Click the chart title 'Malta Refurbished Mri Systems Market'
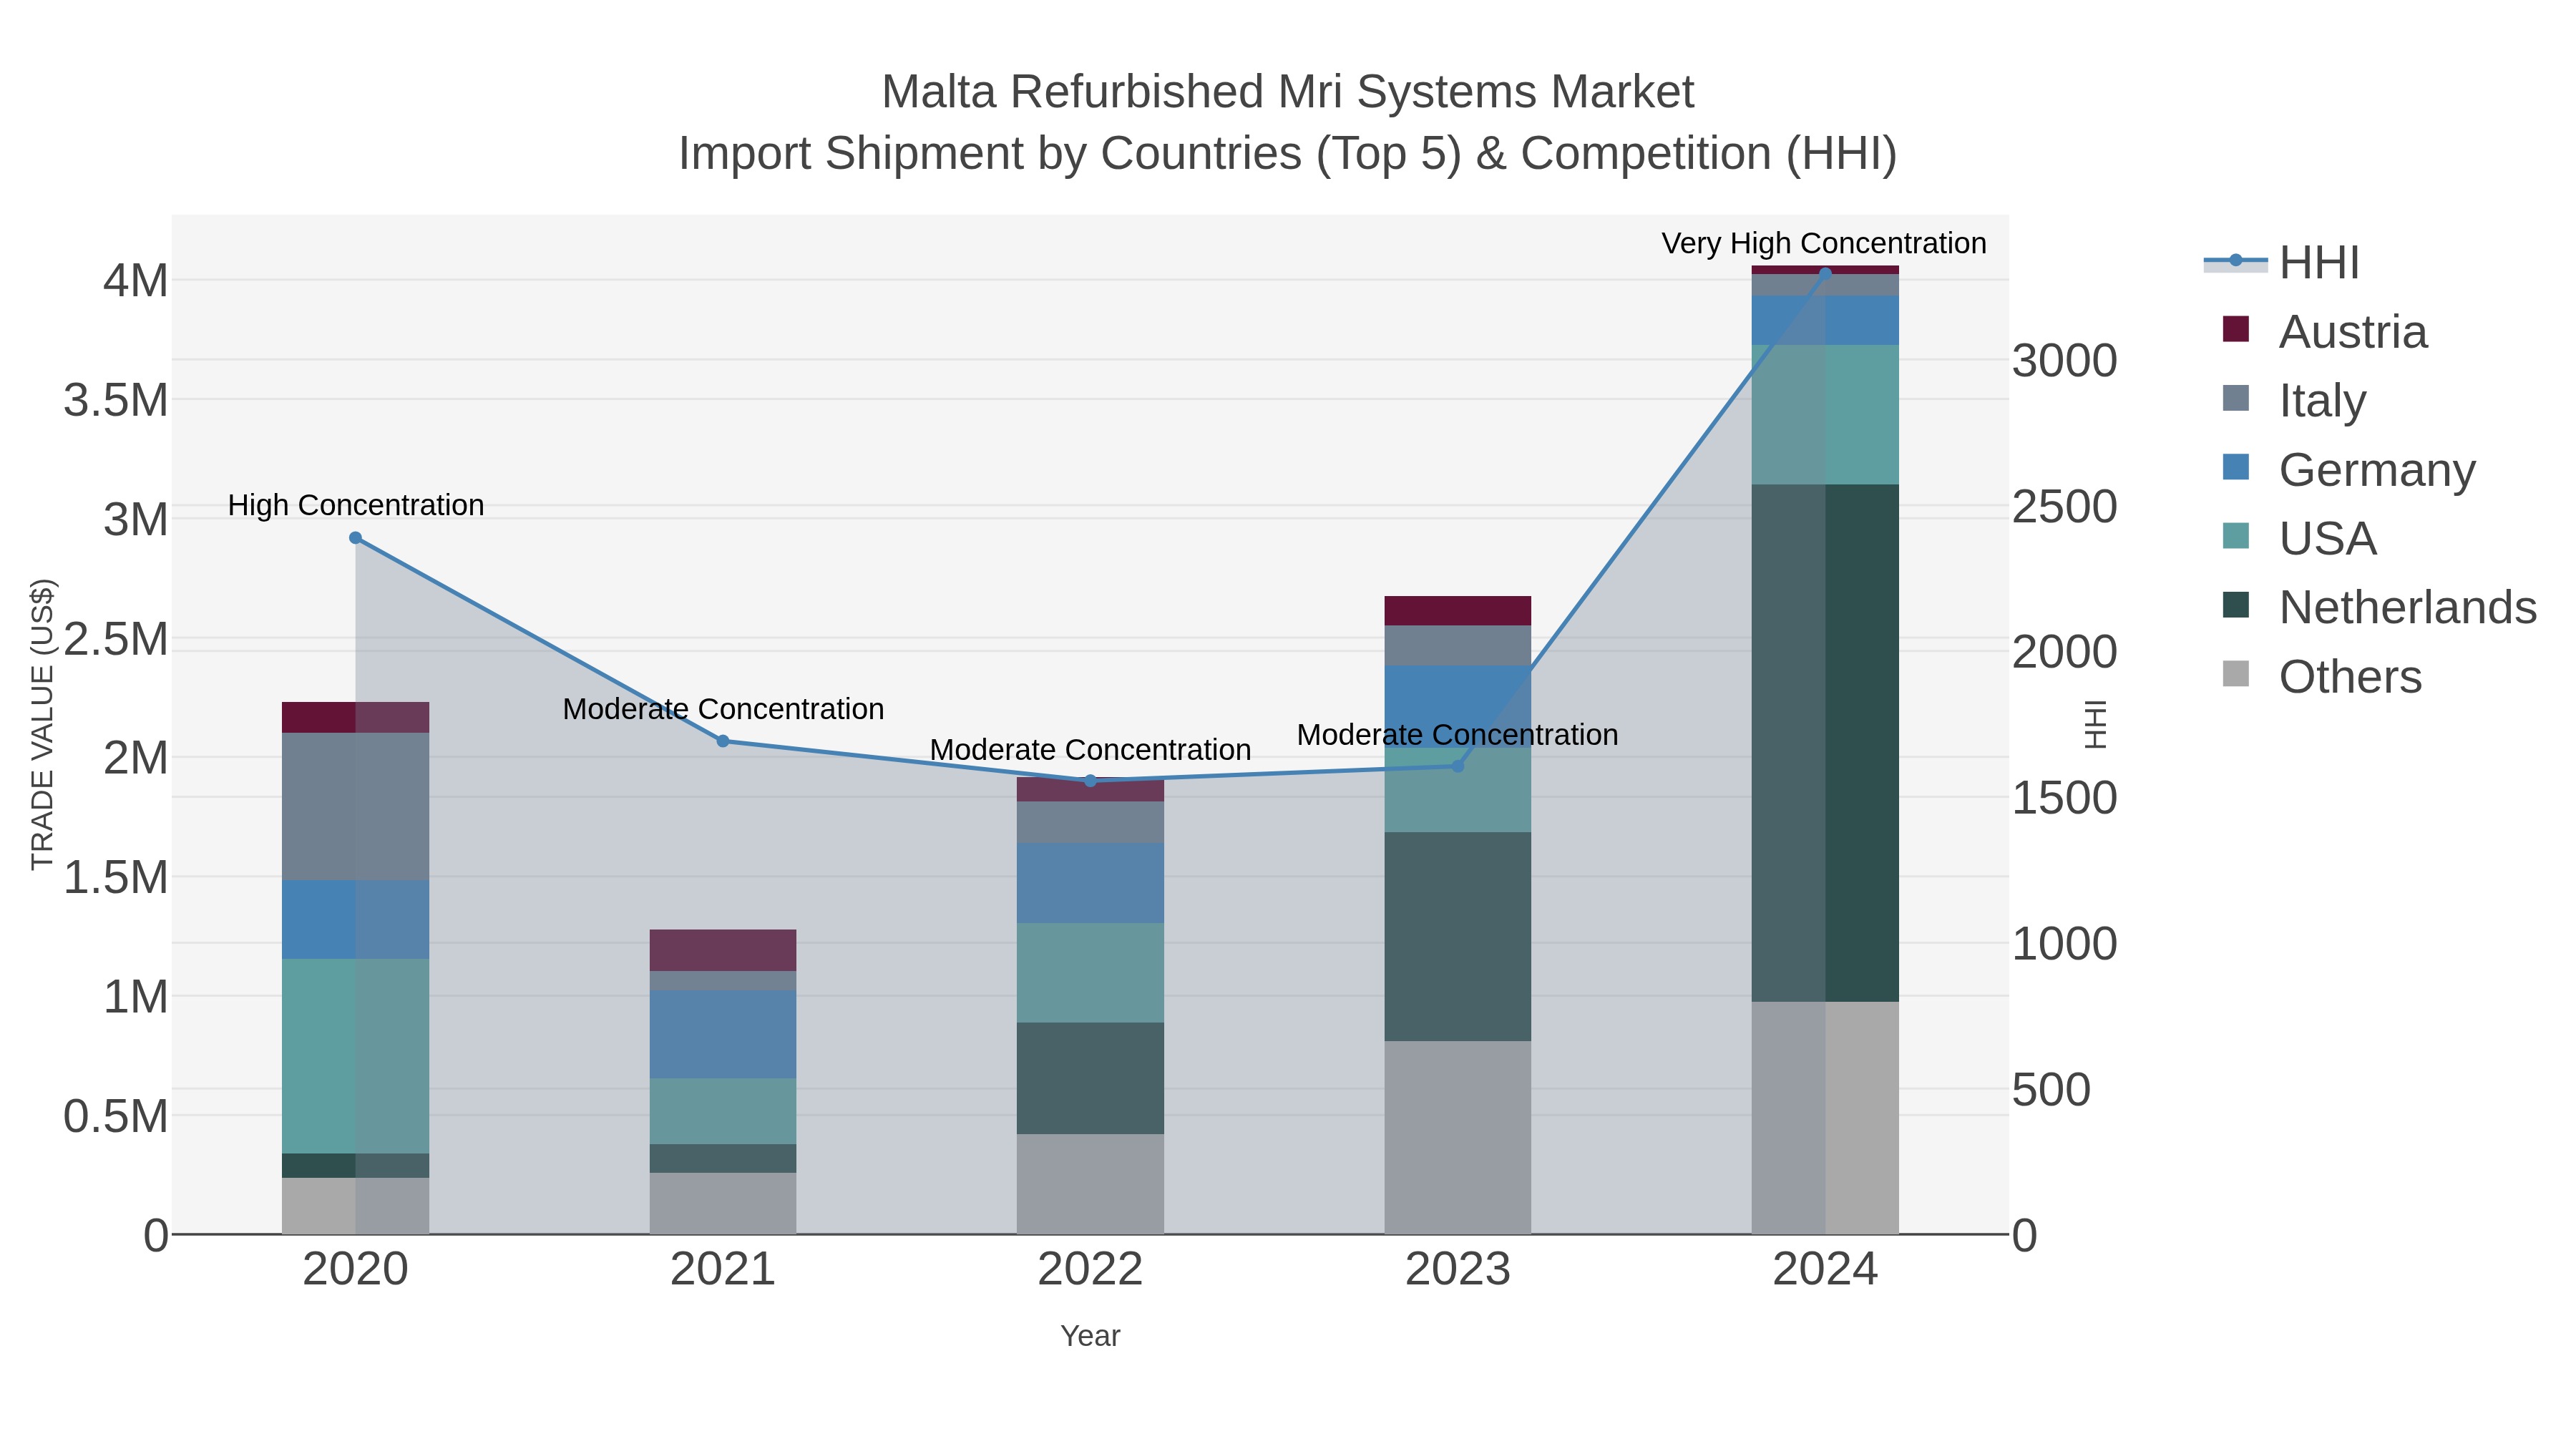2576x1449 pixels. (1288, 92)
